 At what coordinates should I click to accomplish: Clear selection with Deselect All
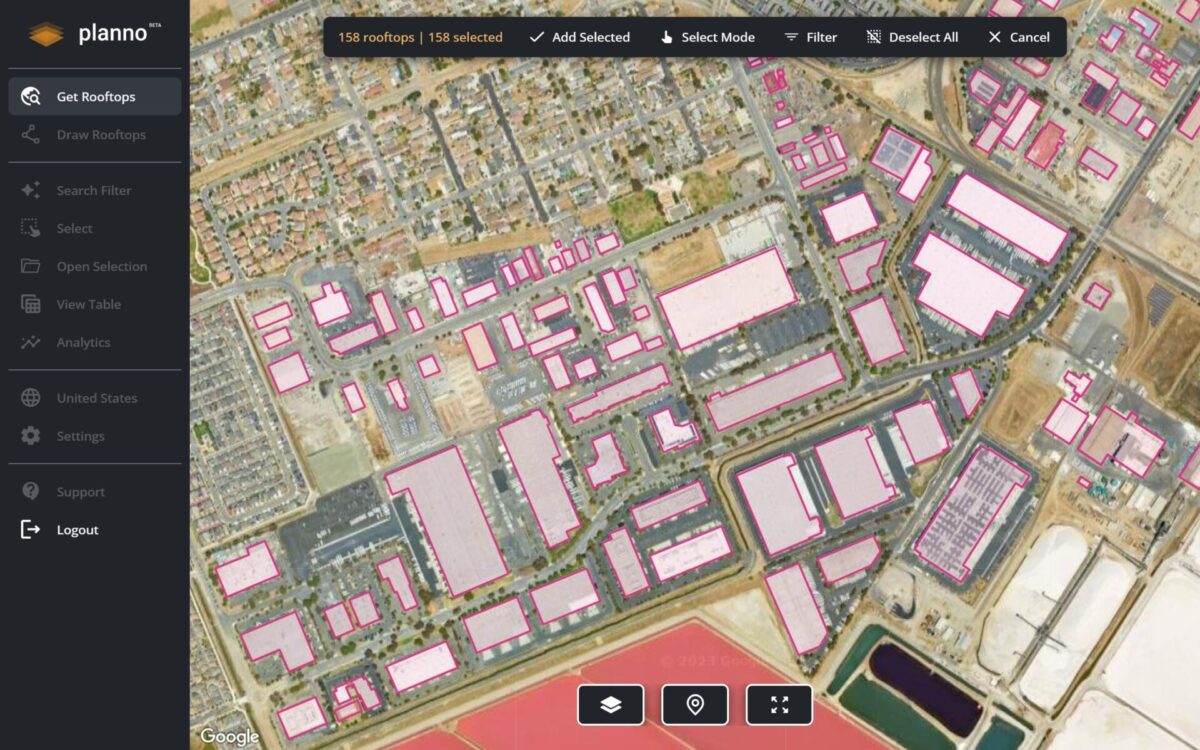pos(911,38)
